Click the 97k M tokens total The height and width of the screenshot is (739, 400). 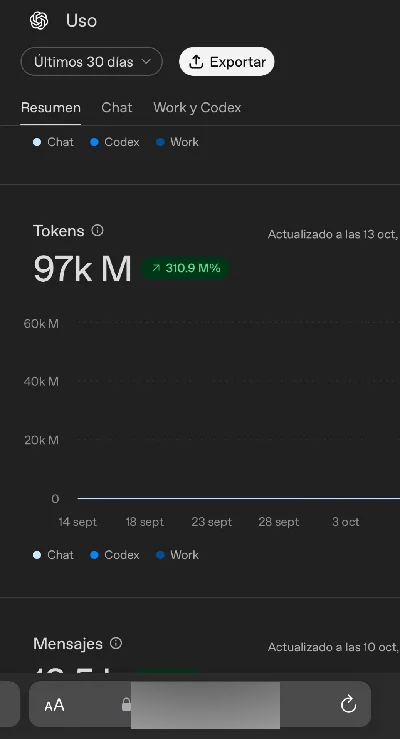click(82, 269)
